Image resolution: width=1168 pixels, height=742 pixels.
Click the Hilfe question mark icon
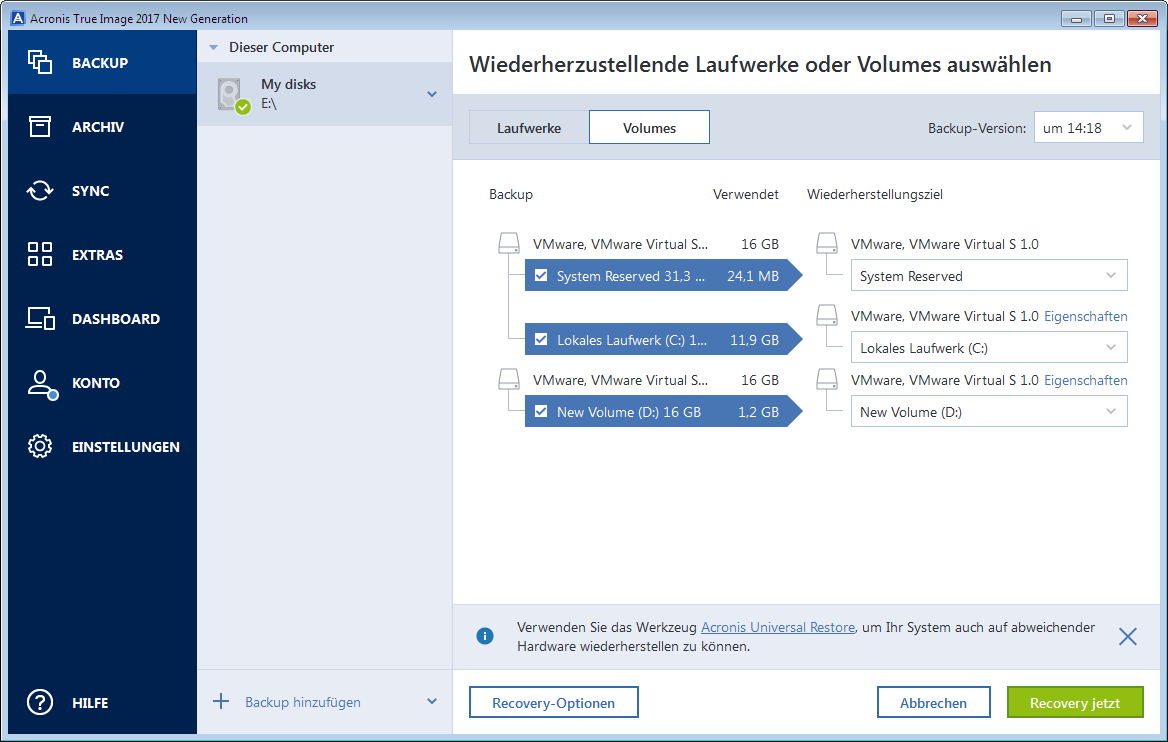pyautogui.click(x=39, y=702)
